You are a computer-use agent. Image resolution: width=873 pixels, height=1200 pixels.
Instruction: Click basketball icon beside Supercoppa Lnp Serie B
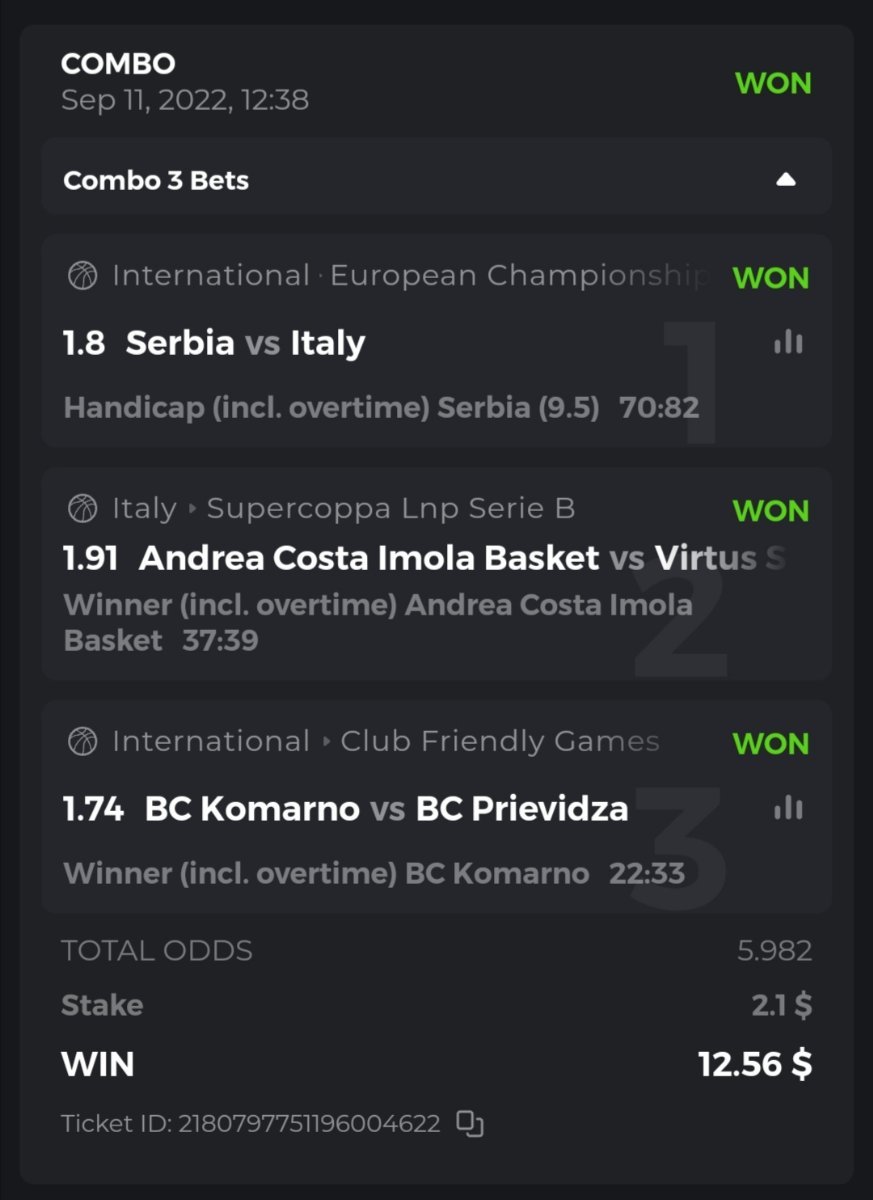point(82,509)
